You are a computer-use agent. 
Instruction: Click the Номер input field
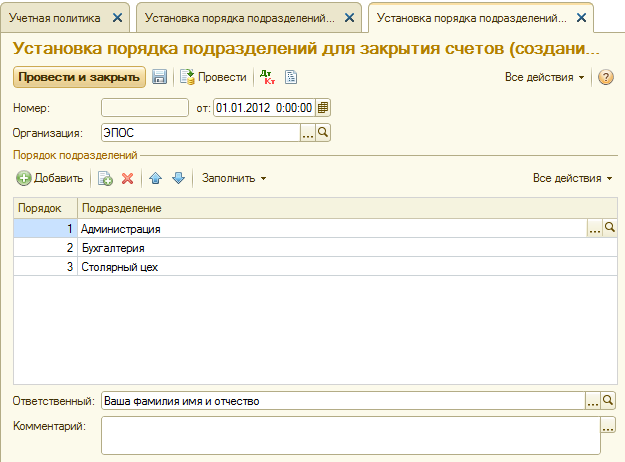click(145, 108)
